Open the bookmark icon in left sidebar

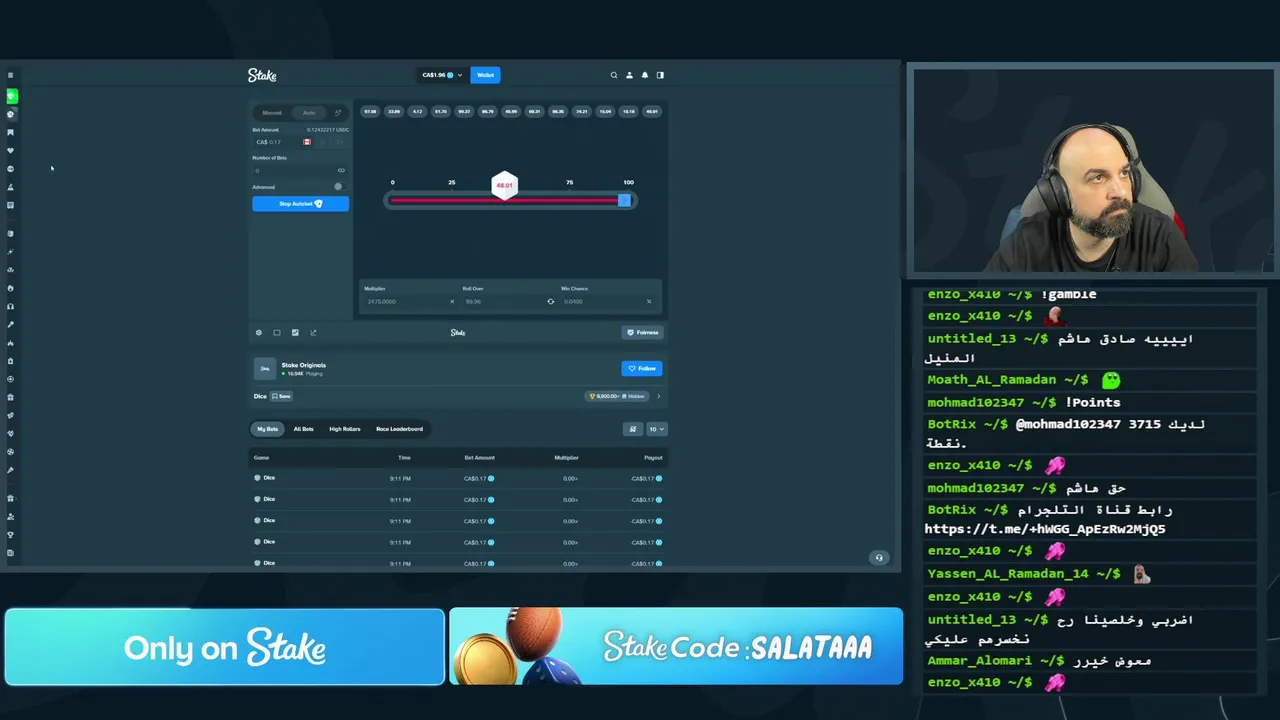(x=11, y=132)
